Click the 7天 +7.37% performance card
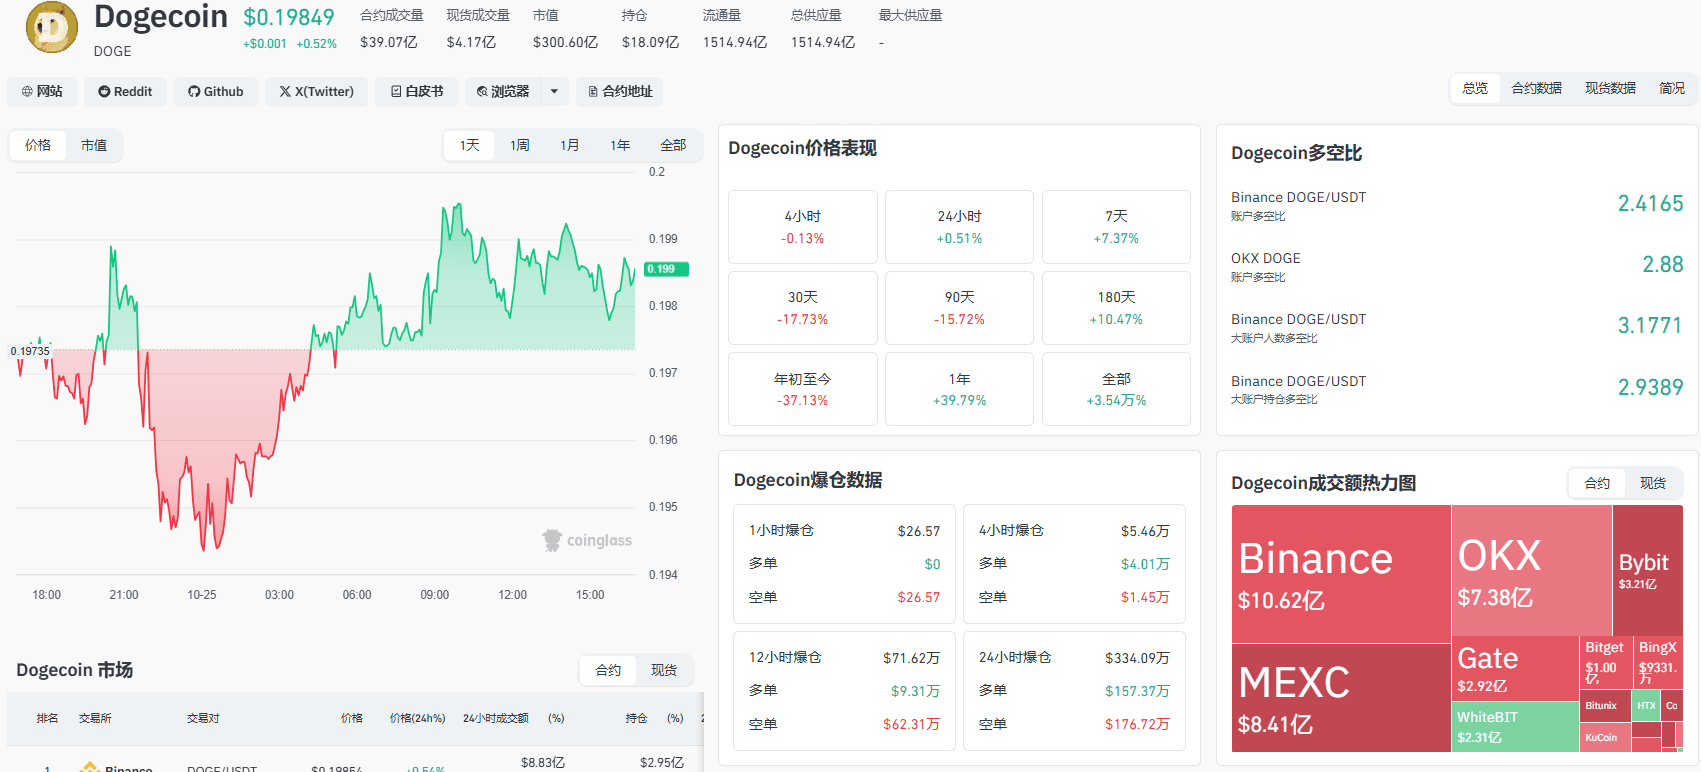This screenshot has height=772, width=1701. (1116, 227)
